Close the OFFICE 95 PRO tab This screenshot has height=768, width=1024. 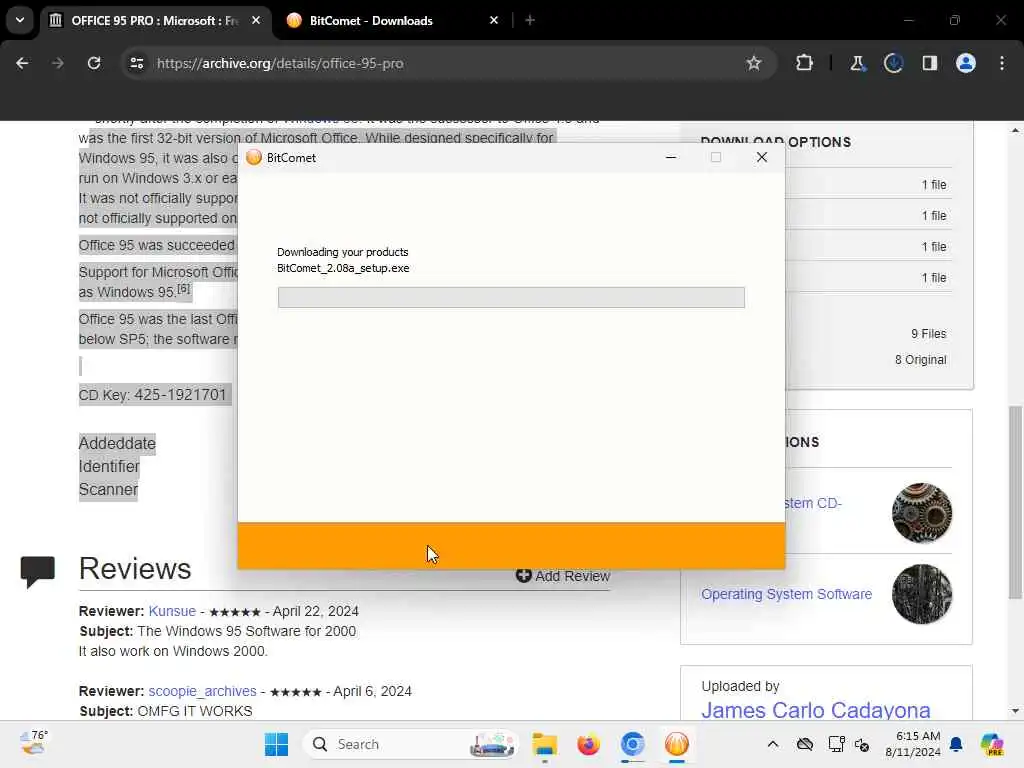coord(256,21)
